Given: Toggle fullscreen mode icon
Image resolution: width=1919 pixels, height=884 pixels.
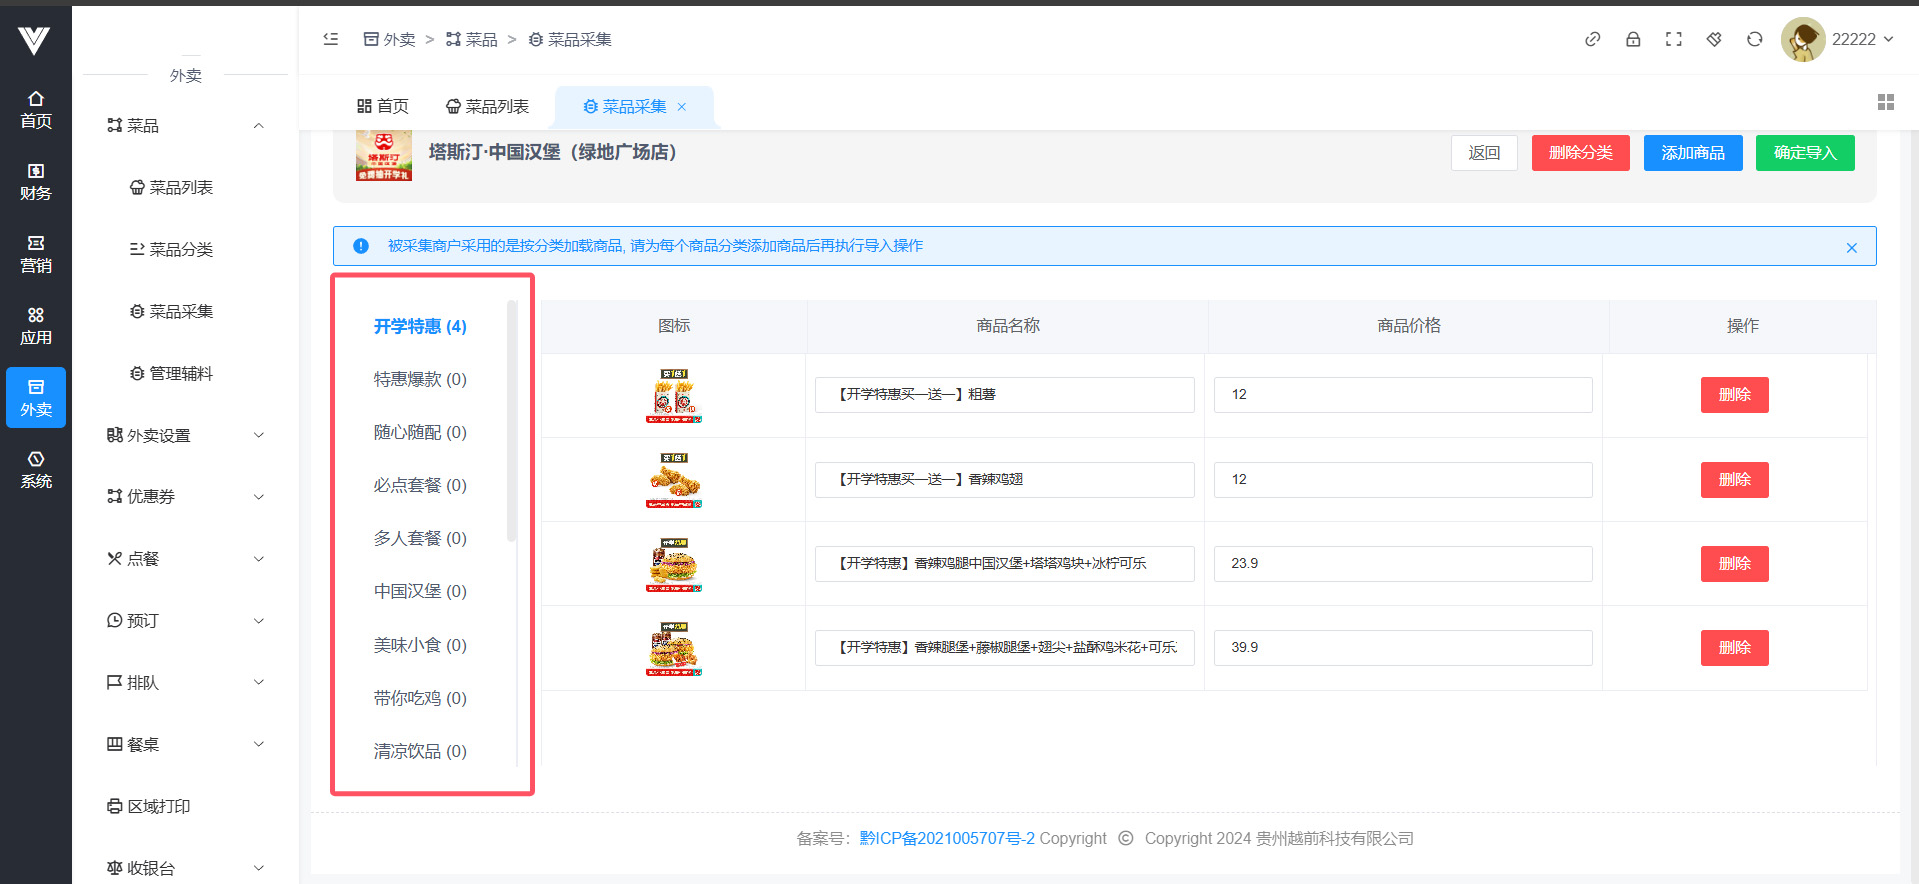Looking at the screenshot, I should 1673,39.
